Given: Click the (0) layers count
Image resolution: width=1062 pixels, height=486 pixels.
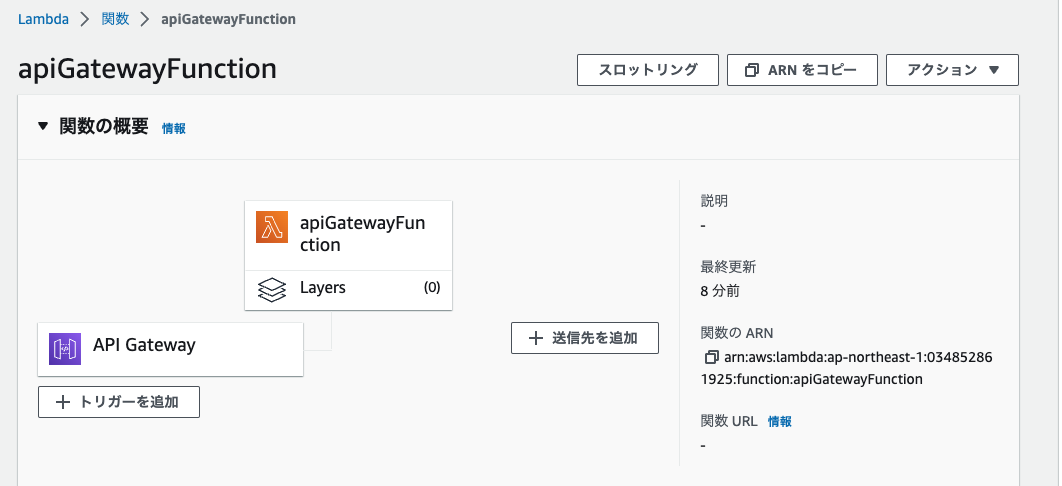Looking at the screenshot, I should point(431,288).
